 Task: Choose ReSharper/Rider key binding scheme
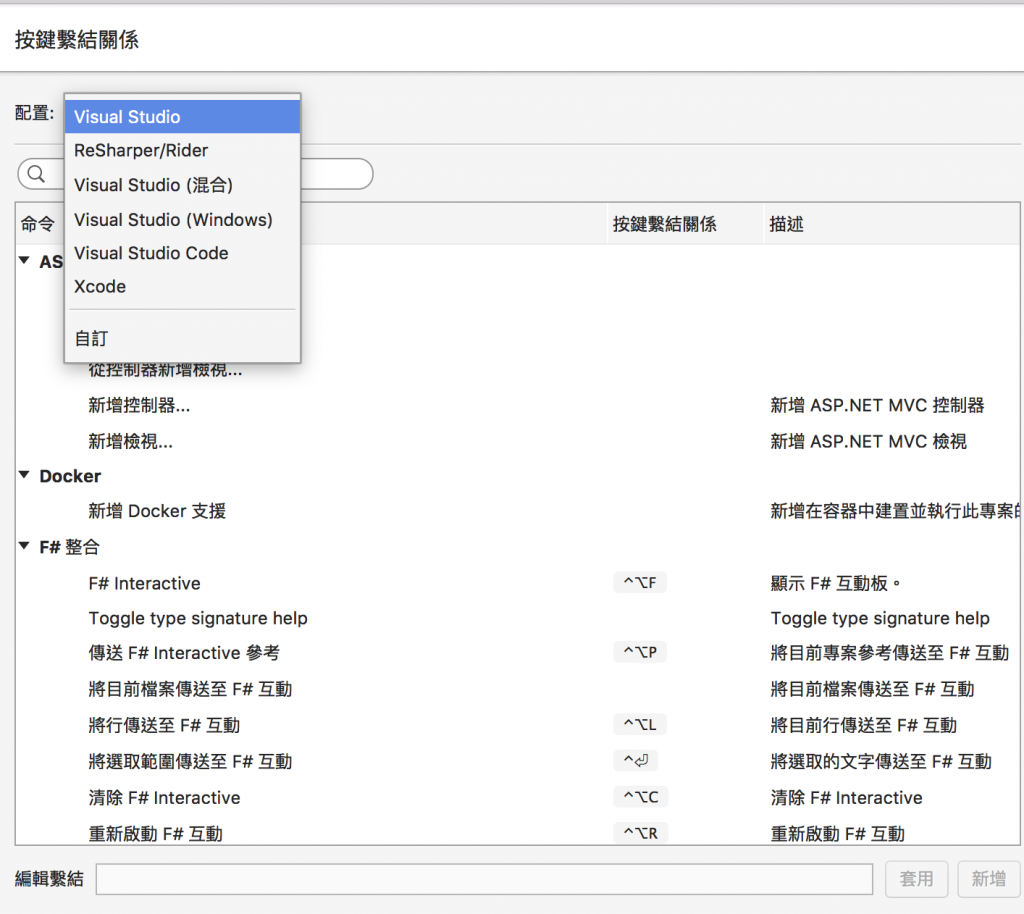click(182, 151)
